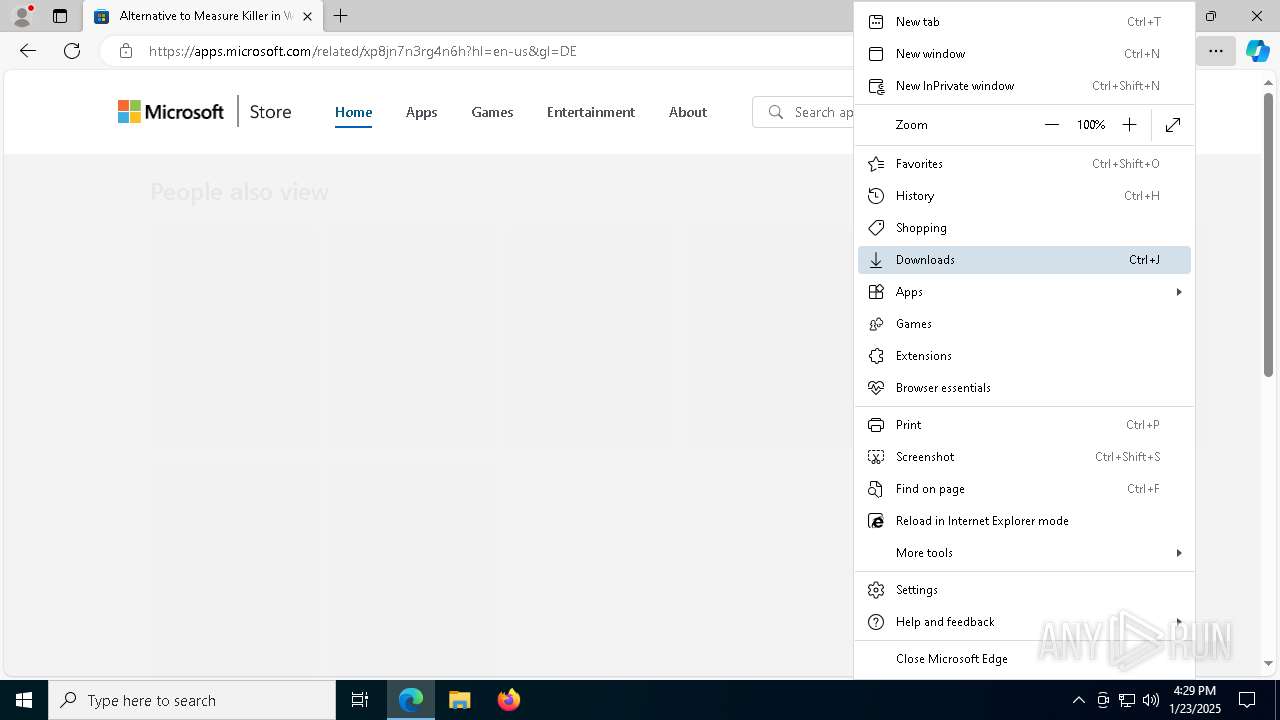This screenshot has width=1280, height=720.
Task: Open the Windows Start menu
Action: point(24,700)
